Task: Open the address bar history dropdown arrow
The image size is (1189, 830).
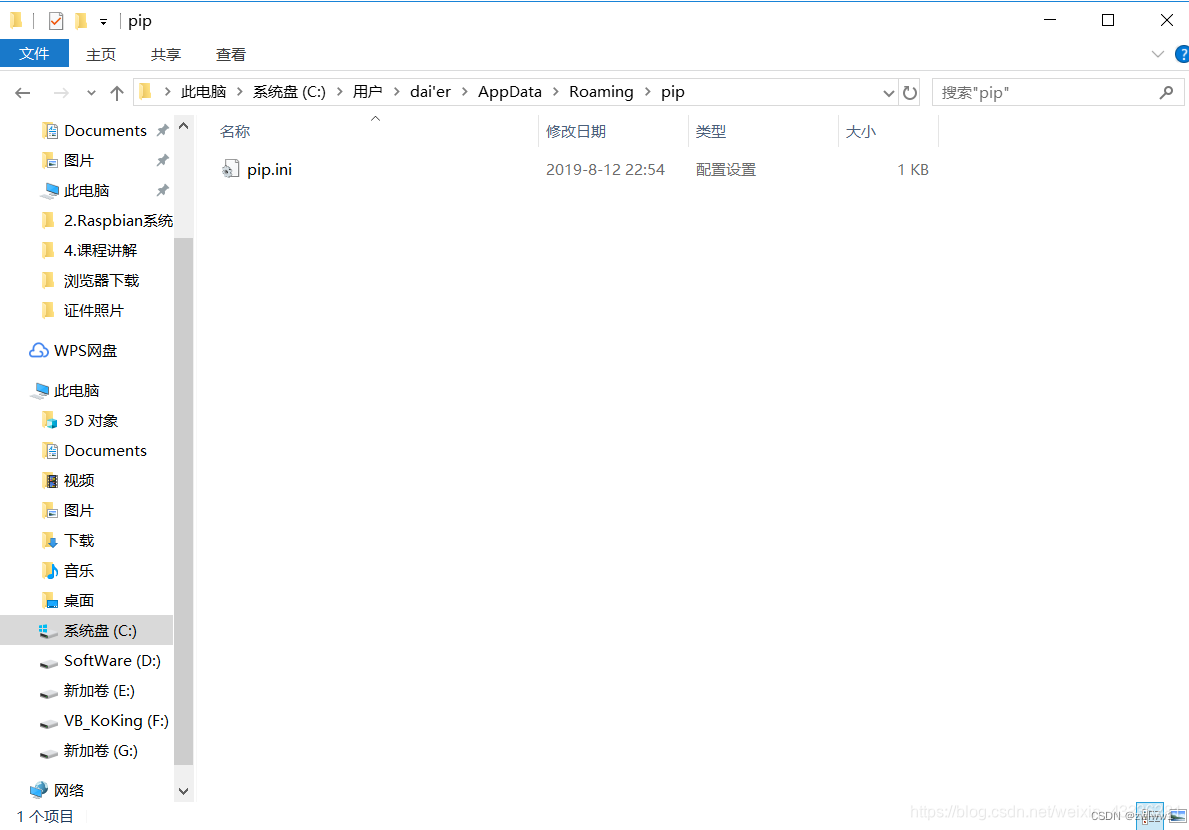Action: [x=888, y=91]
